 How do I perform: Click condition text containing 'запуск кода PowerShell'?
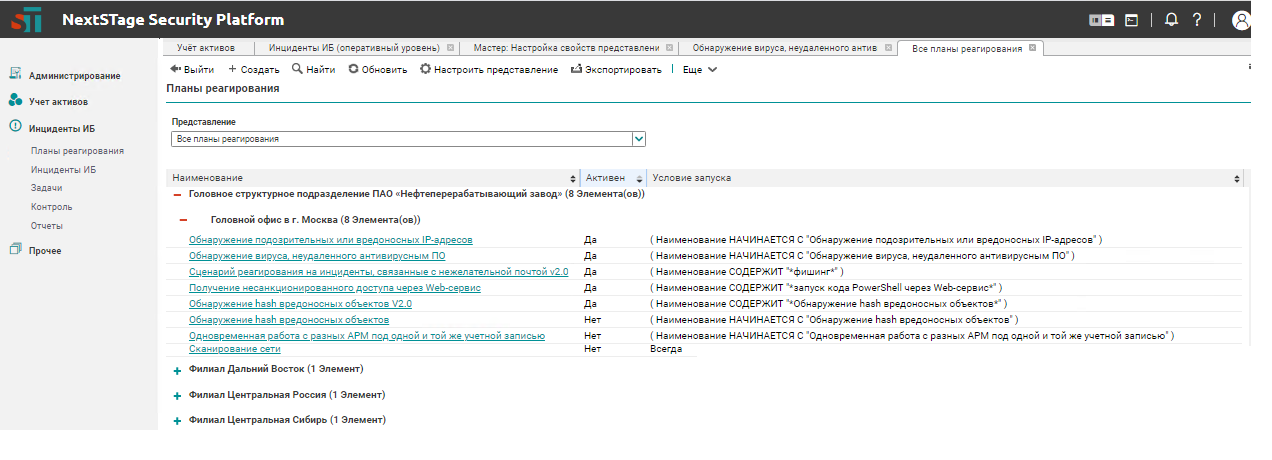click(826, 287)
